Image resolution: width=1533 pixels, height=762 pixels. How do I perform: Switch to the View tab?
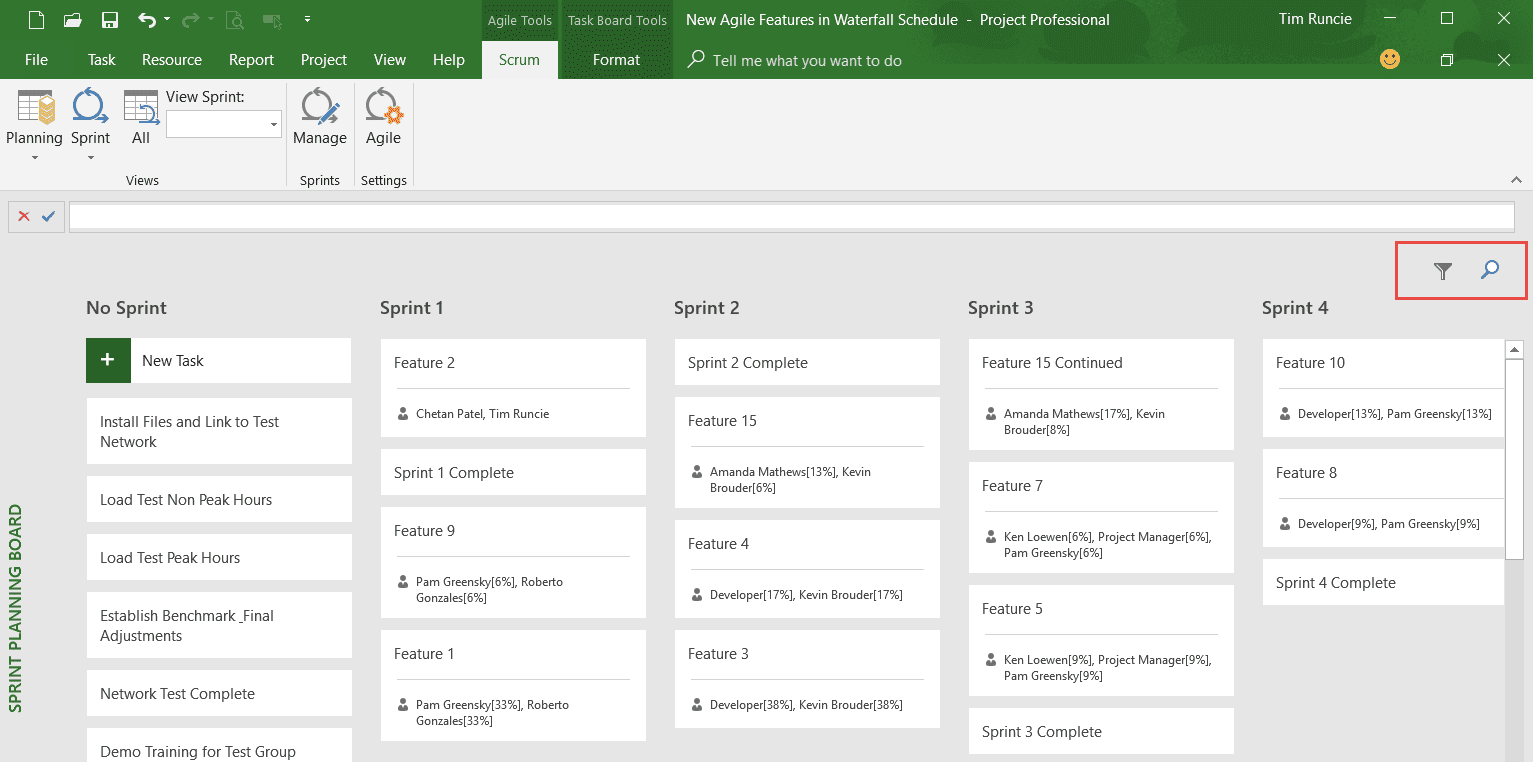coord(390,60)
